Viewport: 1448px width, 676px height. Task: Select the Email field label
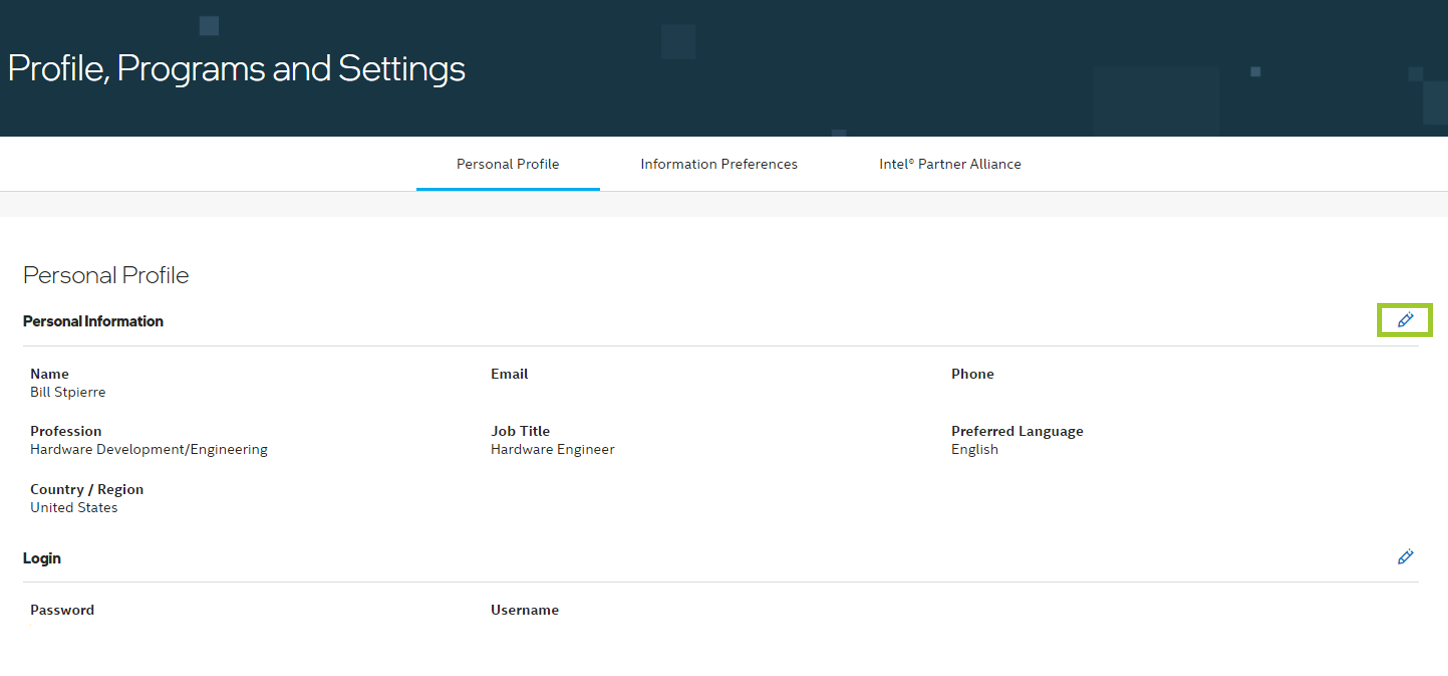(509, 374)
